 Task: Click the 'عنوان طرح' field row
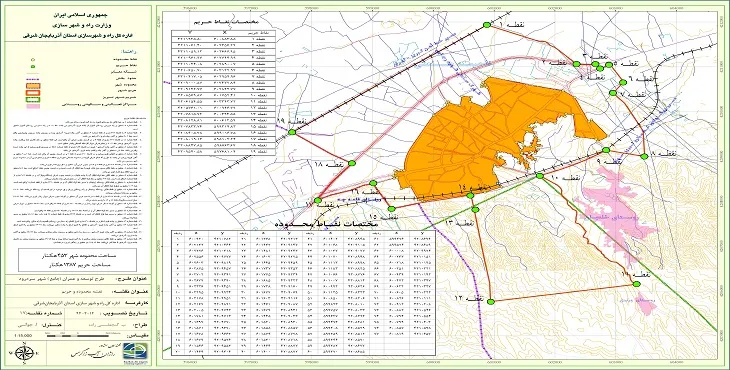pos(78,280)
